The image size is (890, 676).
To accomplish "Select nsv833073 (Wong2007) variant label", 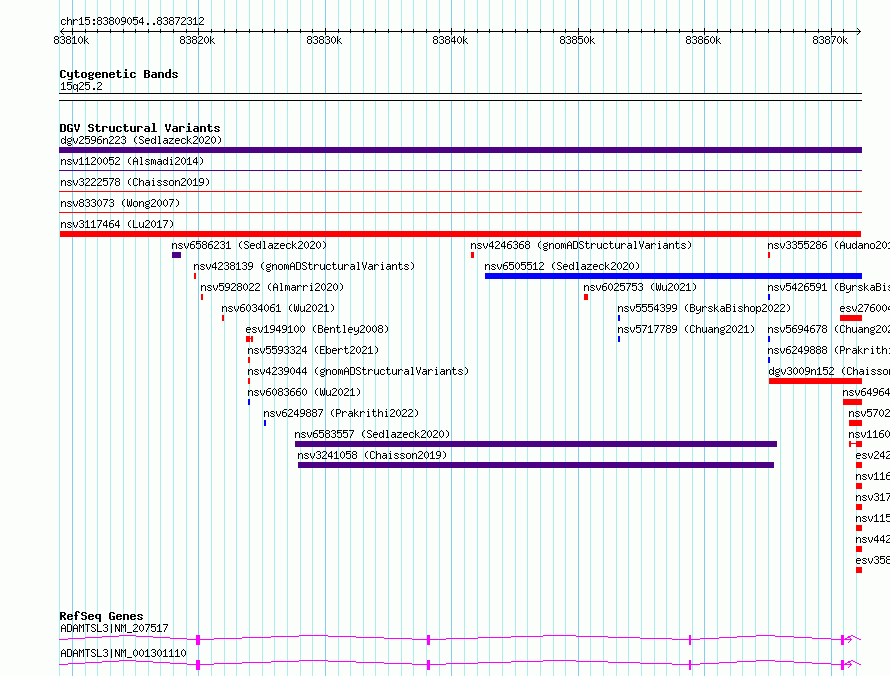I will (120, 203).
